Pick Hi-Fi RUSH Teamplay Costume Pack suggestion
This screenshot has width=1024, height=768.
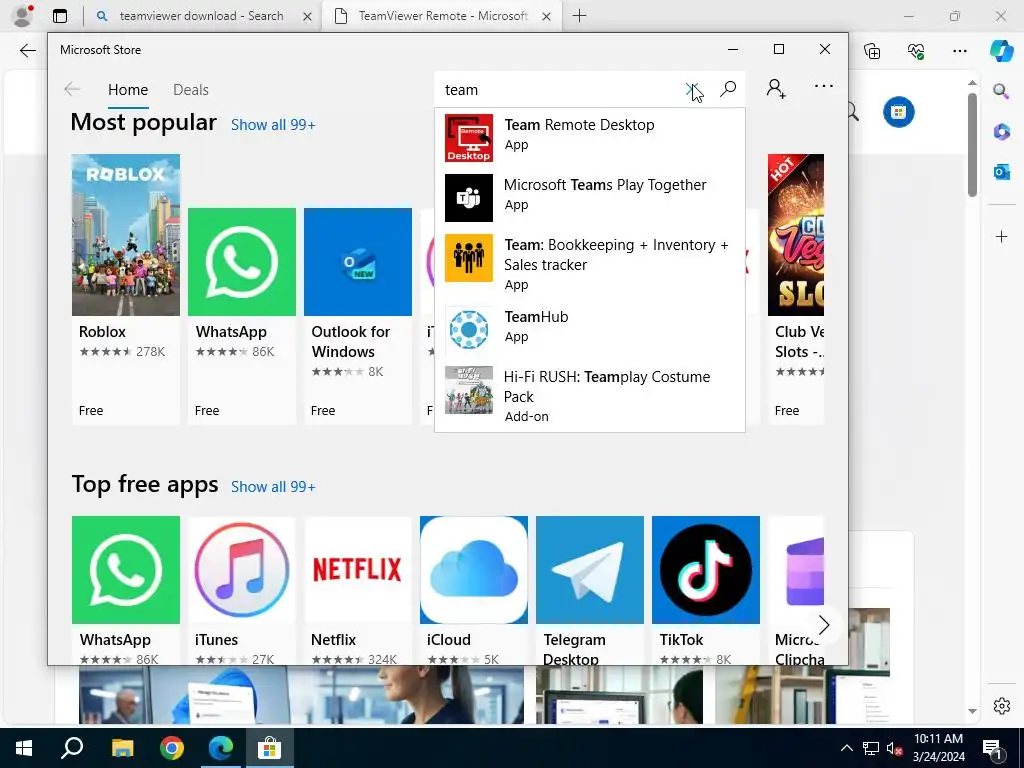coord(590,396)
